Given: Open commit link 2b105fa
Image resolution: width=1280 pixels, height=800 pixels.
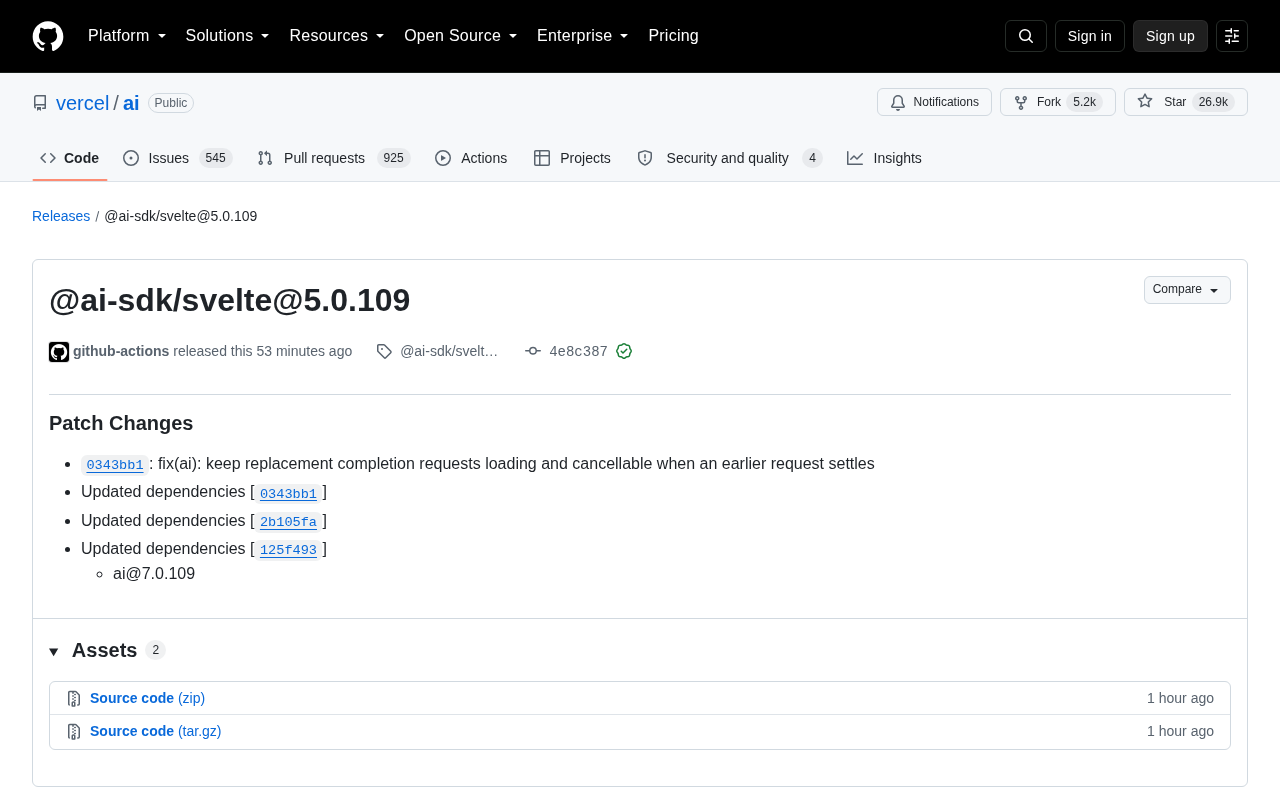Looking at the screenshot, I should pos(288,521).
